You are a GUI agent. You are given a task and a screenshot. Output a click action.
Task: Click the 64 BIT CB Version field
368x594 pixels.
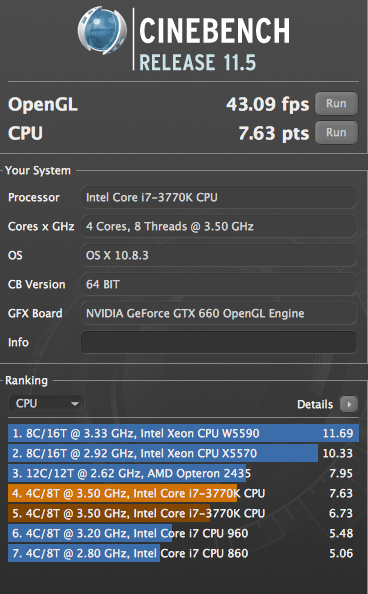(219, 284)
